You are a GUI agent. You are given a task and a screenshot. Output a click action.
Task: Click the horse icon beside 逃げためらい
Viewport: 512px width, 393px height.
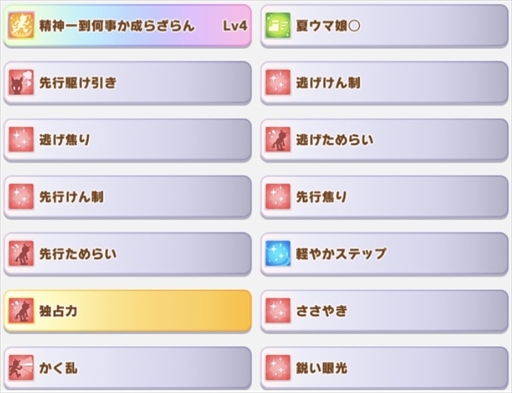278,139
